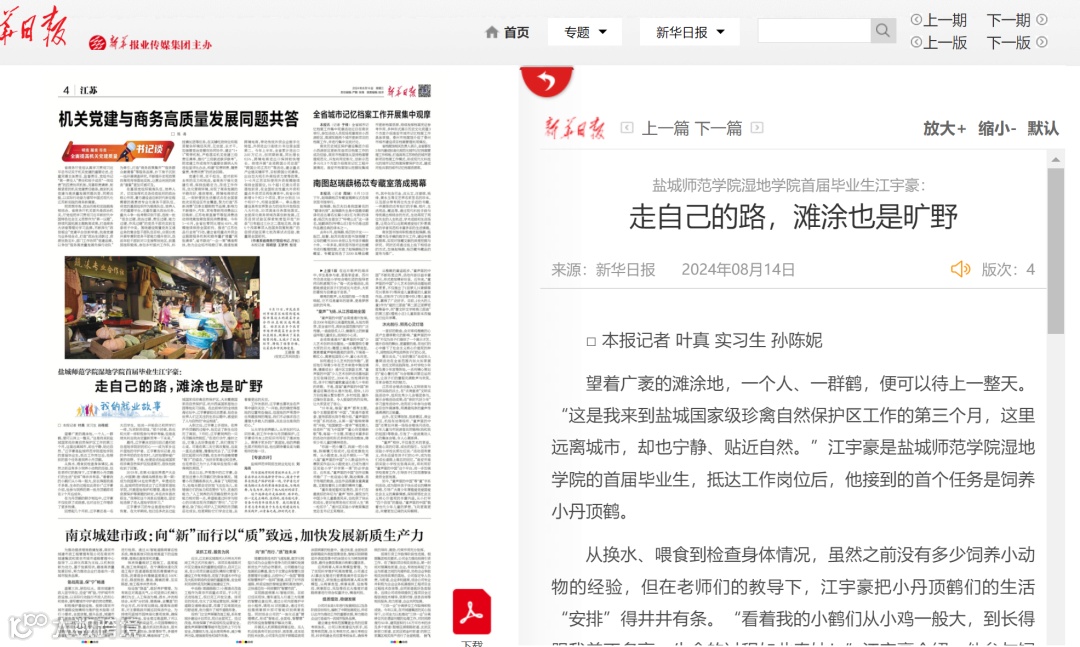Image resolution: width=1080 pixels, height=647 pixels.
Task: Expand the 专题 dropdown menu
Action: (585, 32)
